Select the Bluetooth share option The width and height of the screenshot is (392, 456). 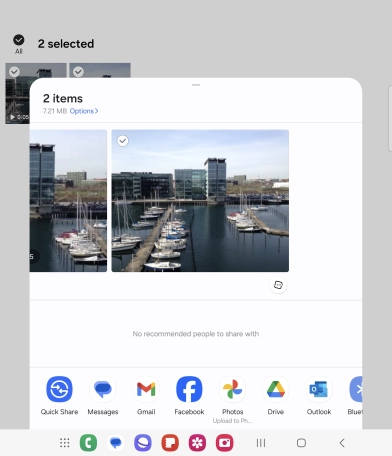[356, 389]
